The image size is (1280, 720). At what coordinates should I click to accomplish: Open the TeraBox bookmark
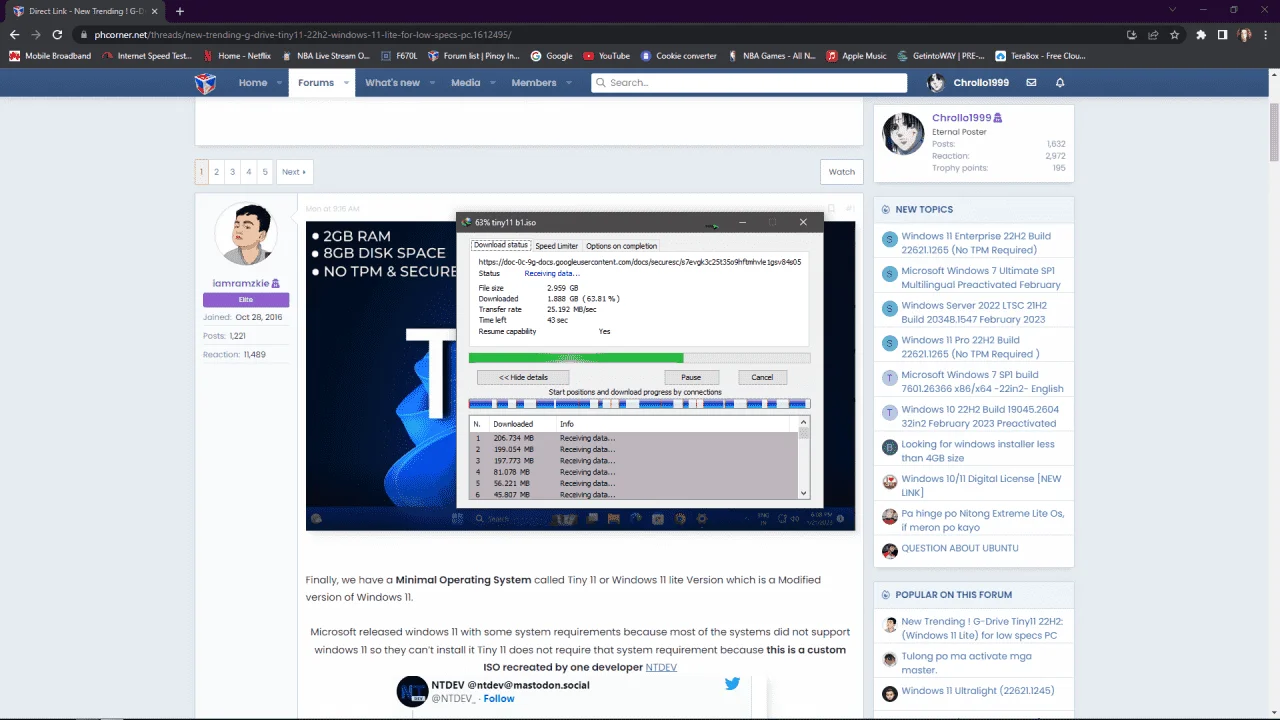tap(1040, 56)
